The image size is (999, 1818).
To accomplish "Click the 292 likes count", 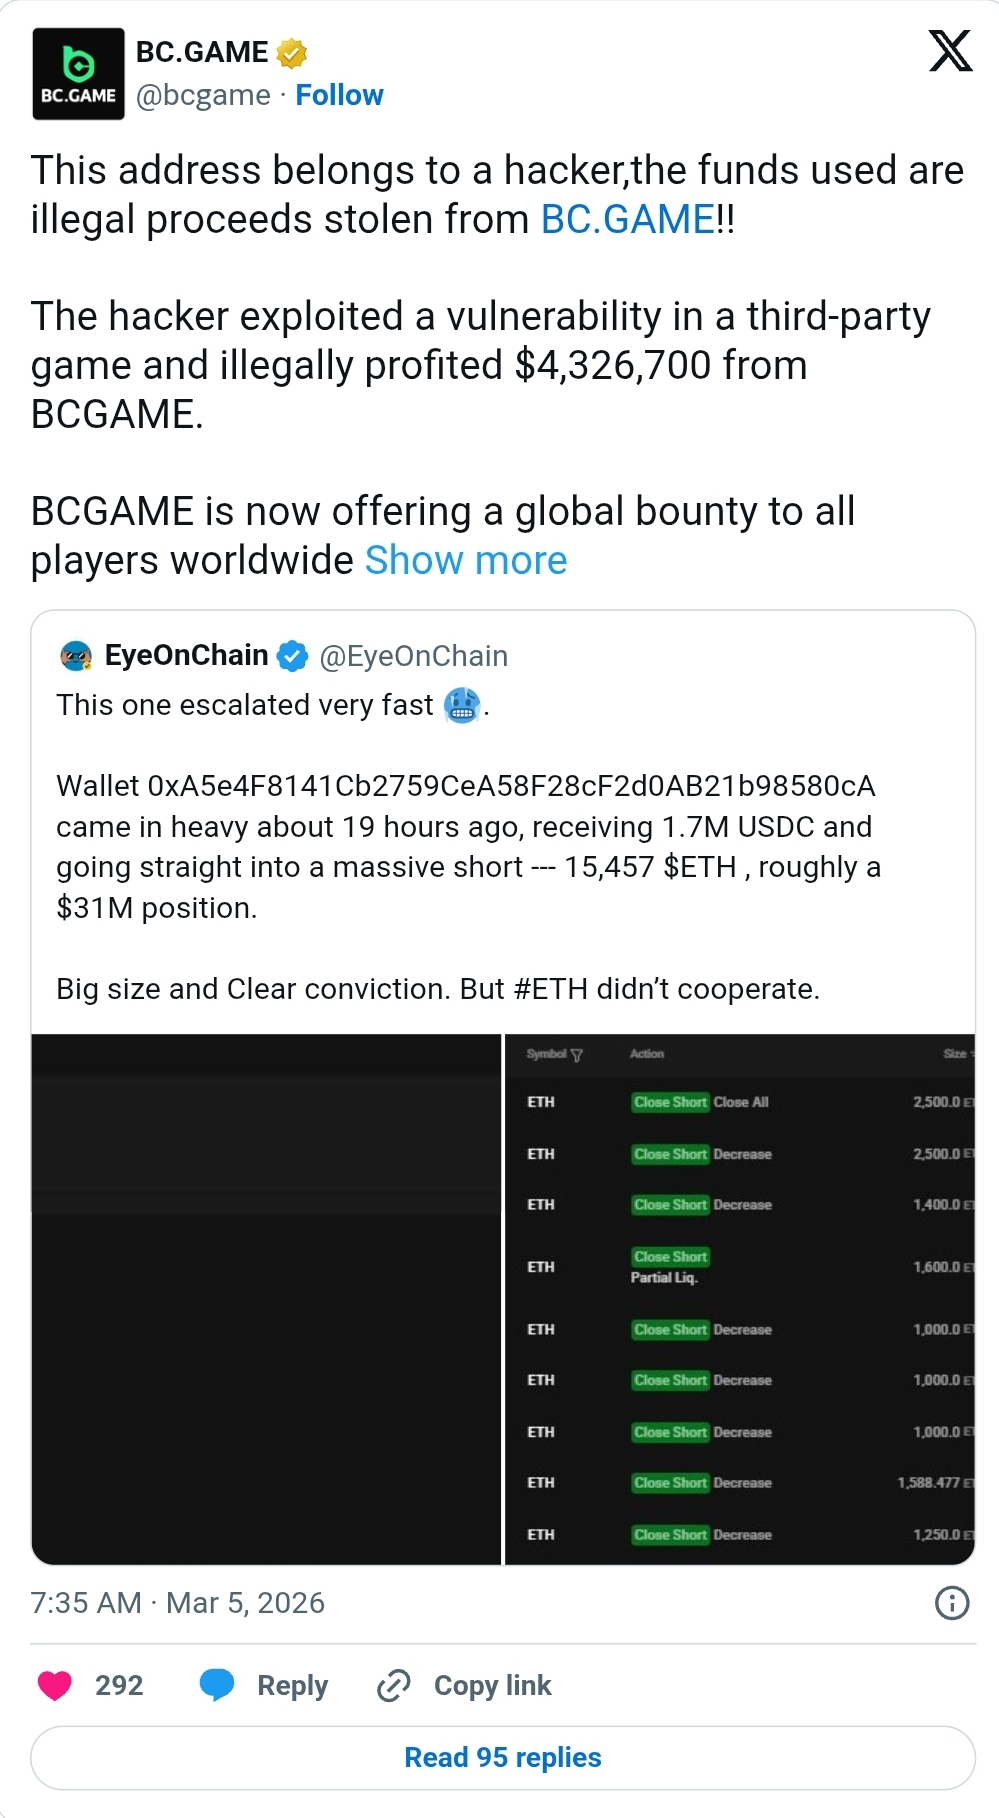I will [118, 1685].
